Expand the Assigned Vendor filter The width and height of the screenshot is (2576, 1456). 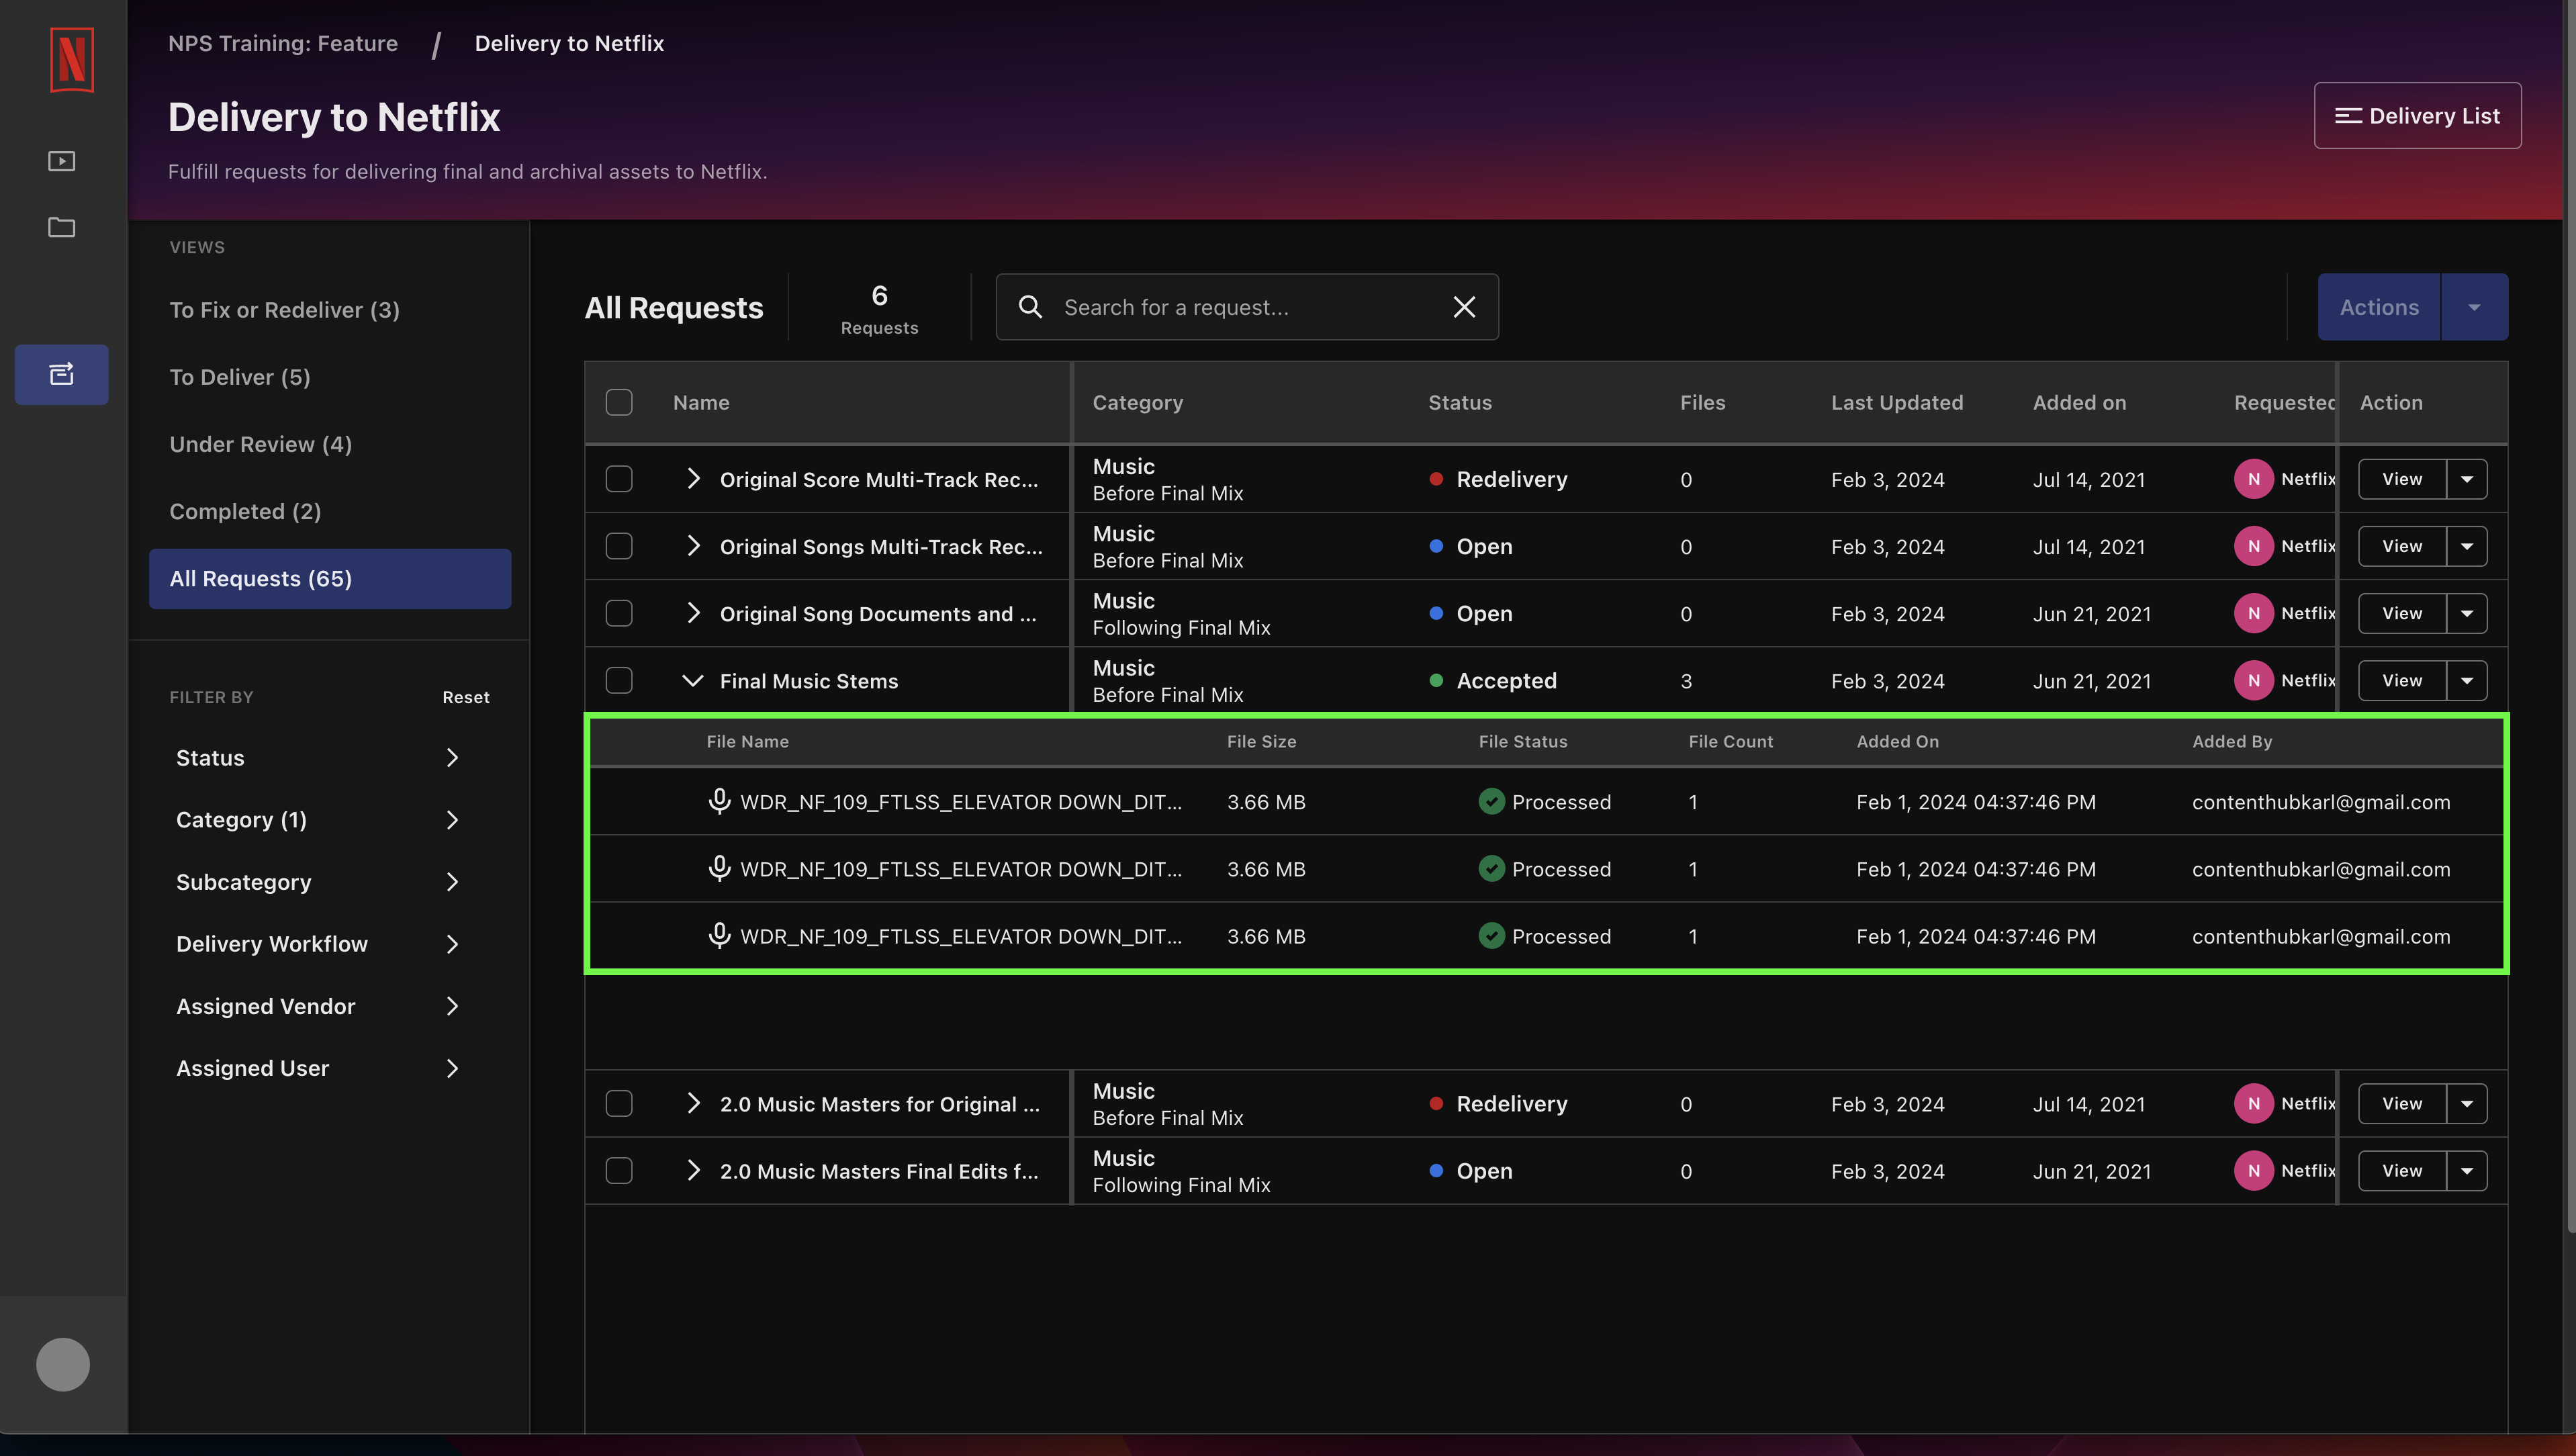[x=318, y=1006]
